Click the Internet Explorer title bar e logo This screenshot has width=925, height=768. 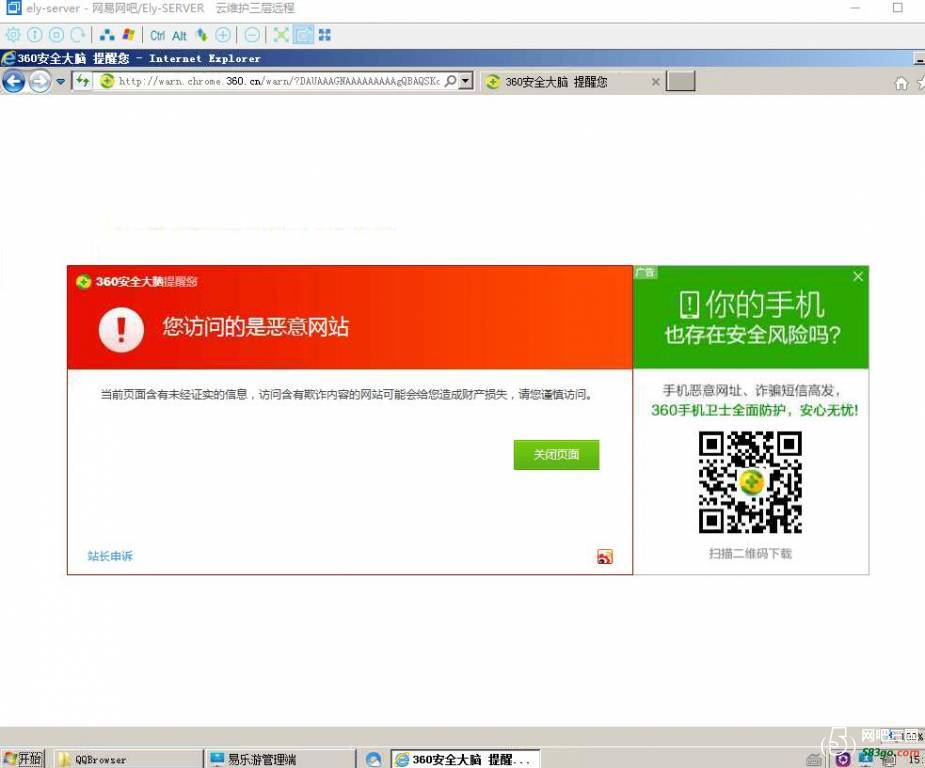tap(8, 58)
